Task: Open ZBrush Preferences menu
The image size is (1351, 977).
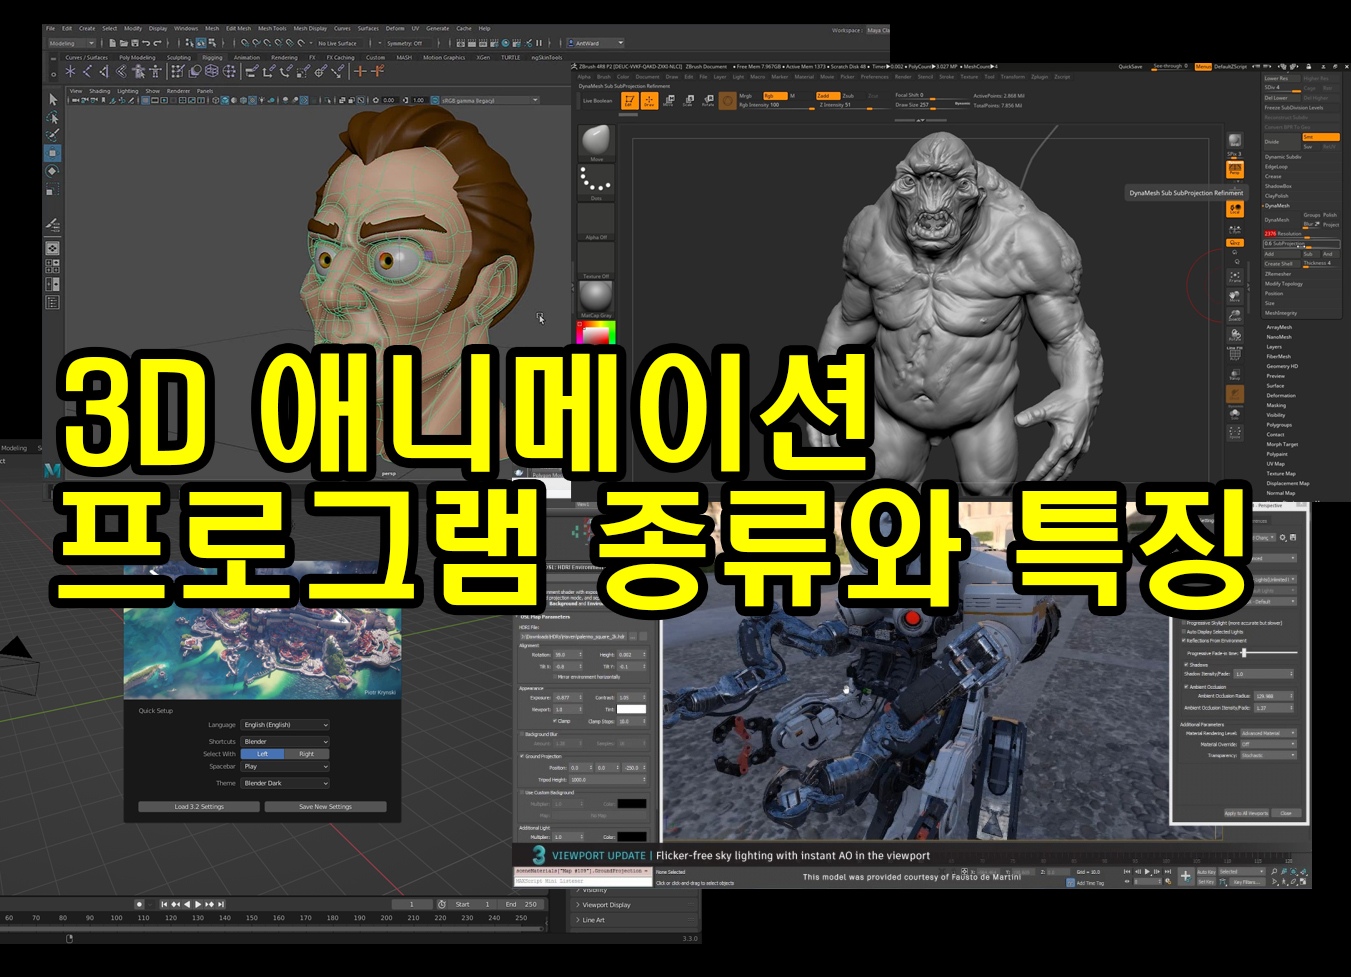Action: click(x=874, y=76)
